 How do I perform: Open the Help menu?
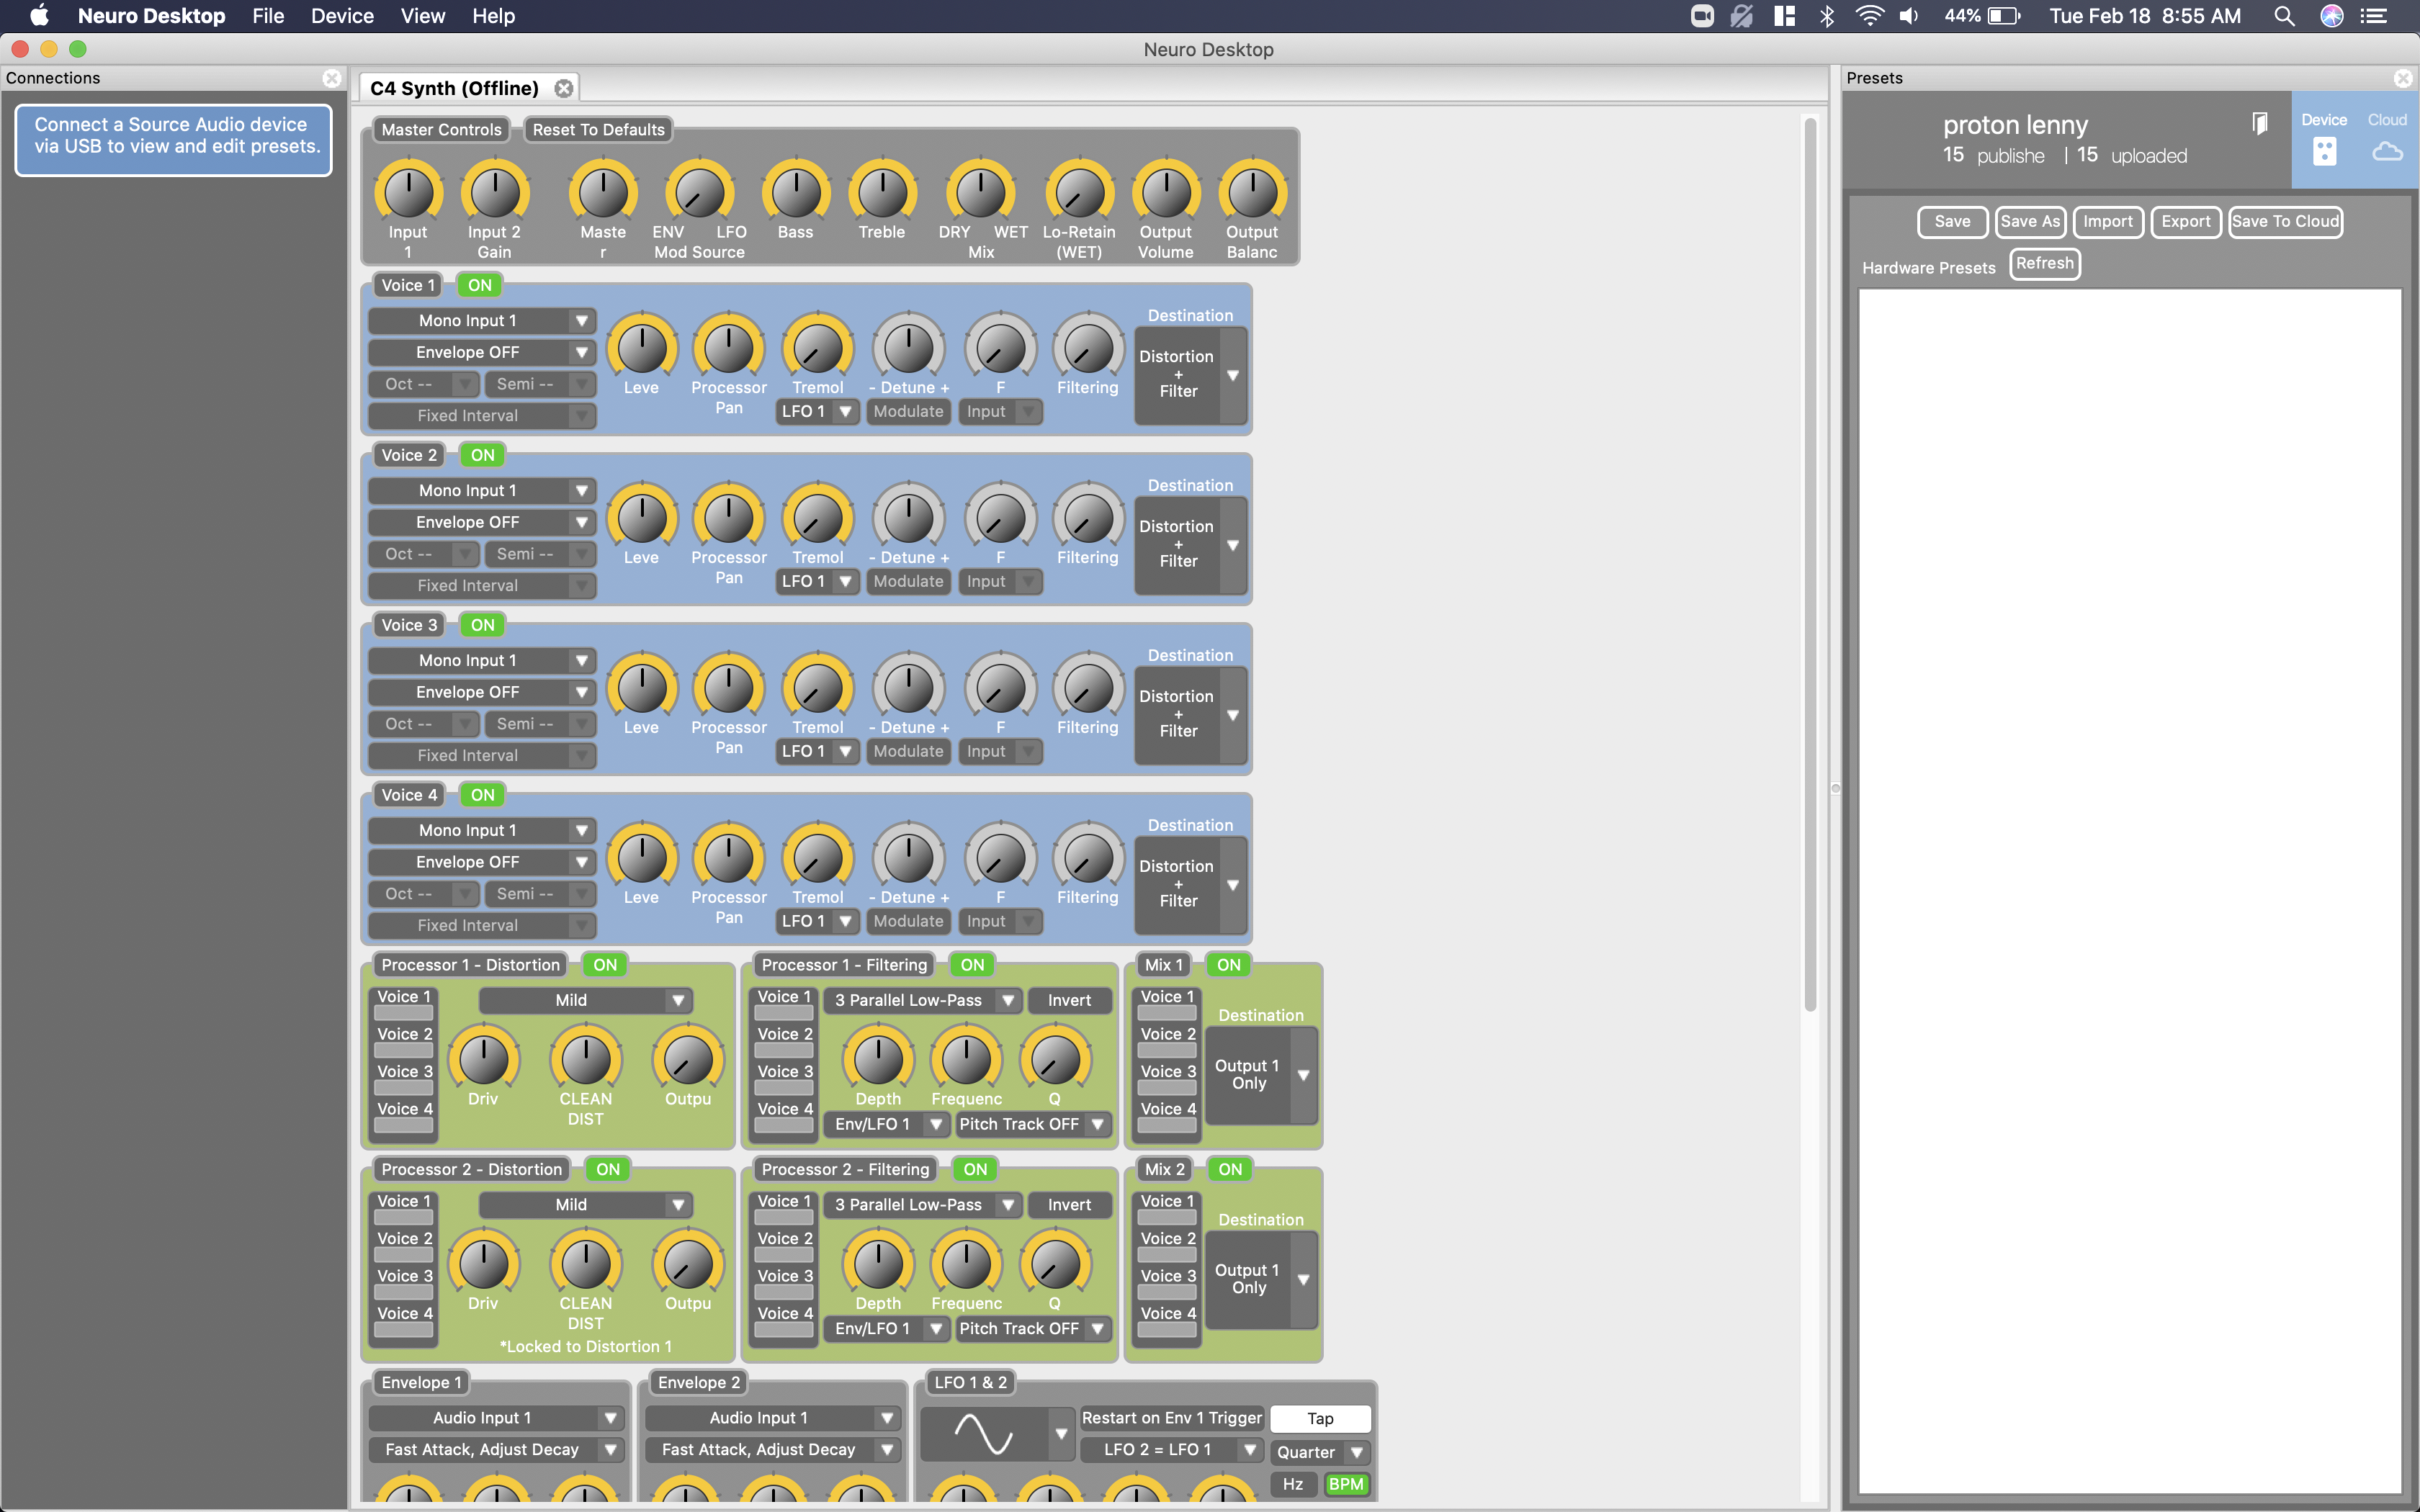tap(493, 16)
